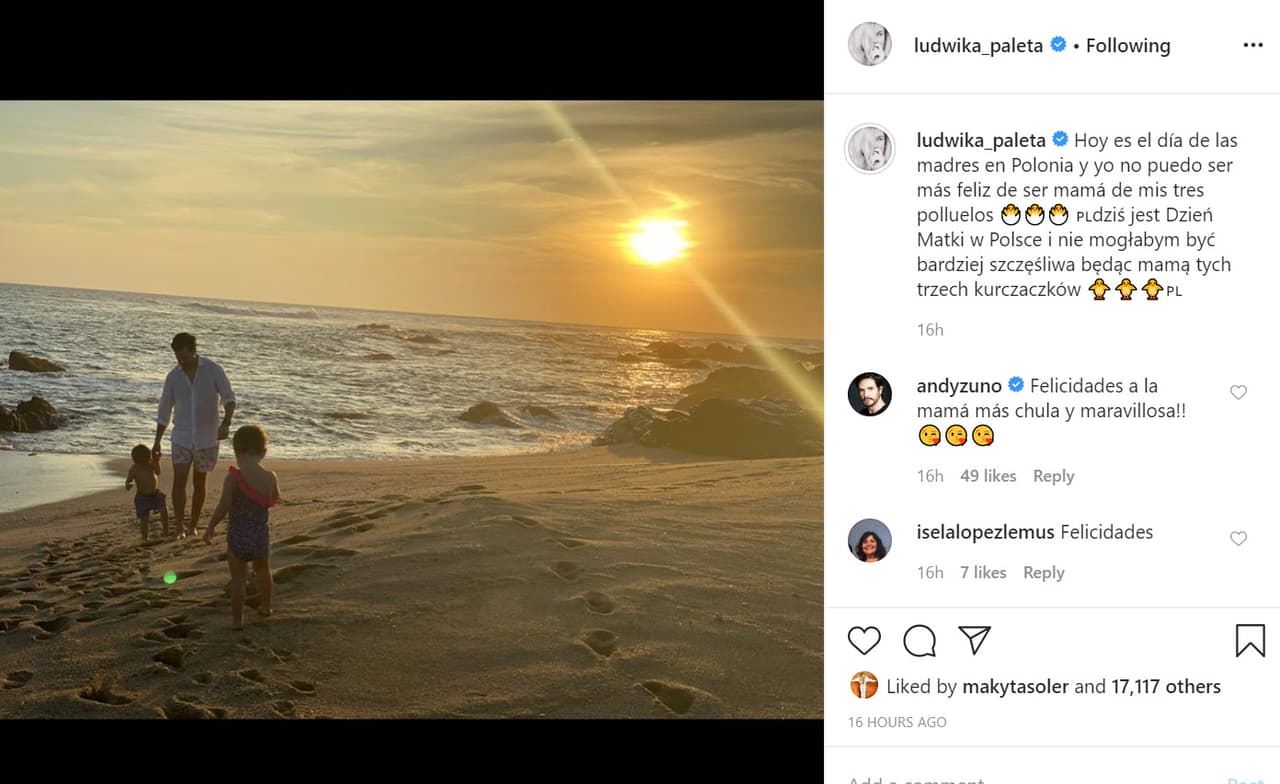Like iselalopezlemus's comment with its heart icon
The width and height of the screenshot is (1280, 784).
point(1238,538)
